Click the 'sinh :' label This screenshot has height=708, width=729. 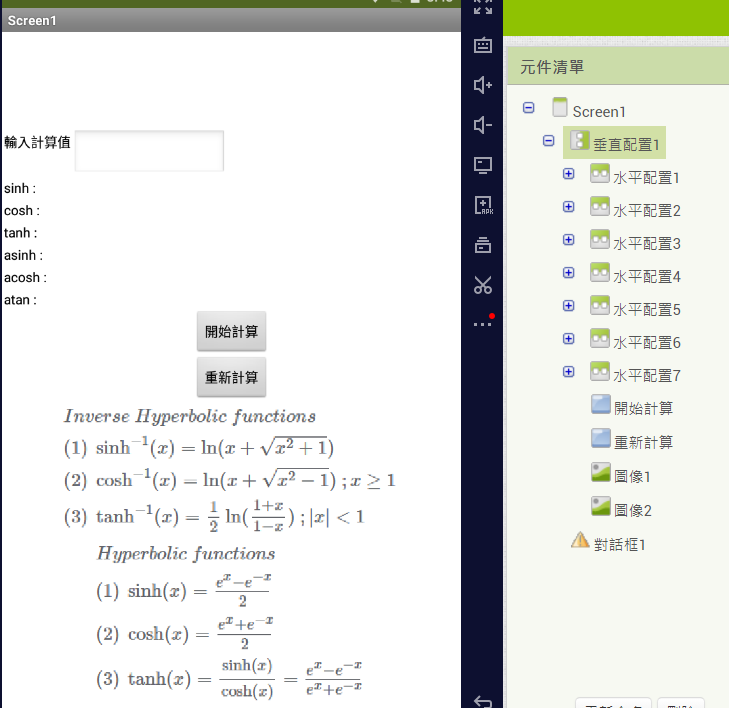20,188
